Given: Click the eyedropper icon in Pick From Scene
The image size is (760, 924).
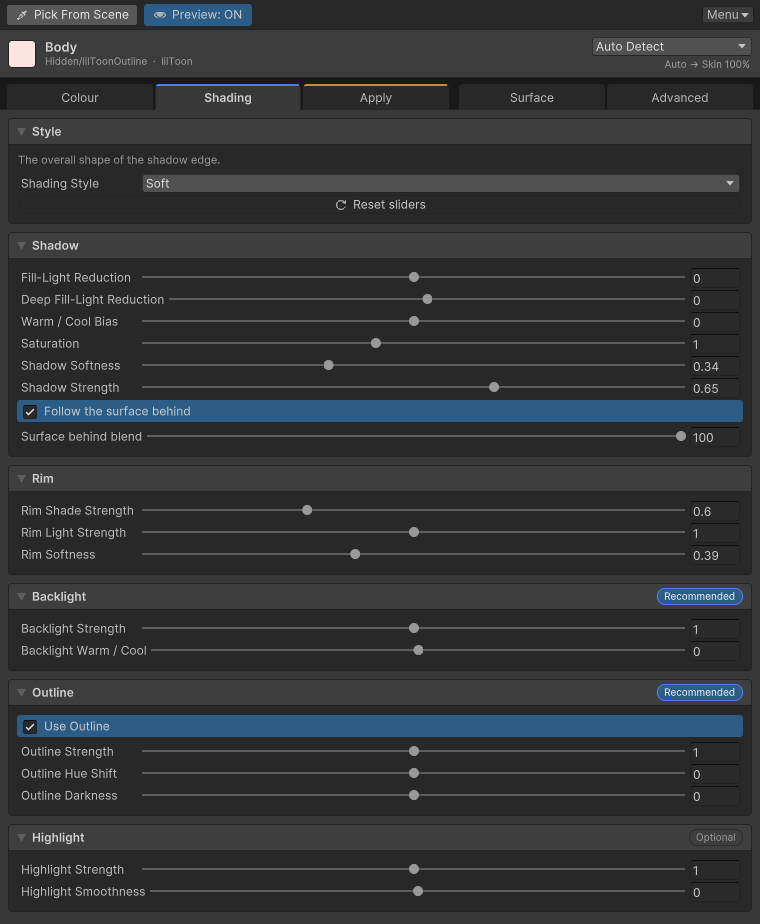Looking at the screenshot, I should pyautogui.click(x=22, y=15).
